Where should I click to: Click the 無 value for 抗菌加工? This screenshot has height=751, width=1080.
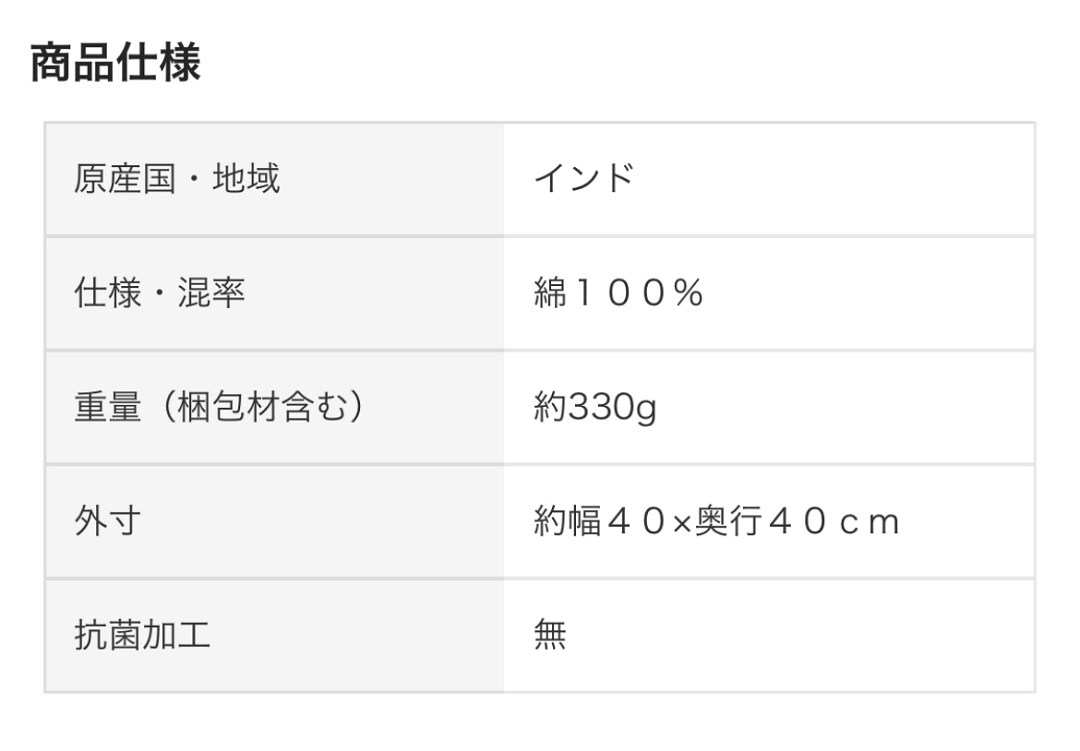click(x=550, y=635)
